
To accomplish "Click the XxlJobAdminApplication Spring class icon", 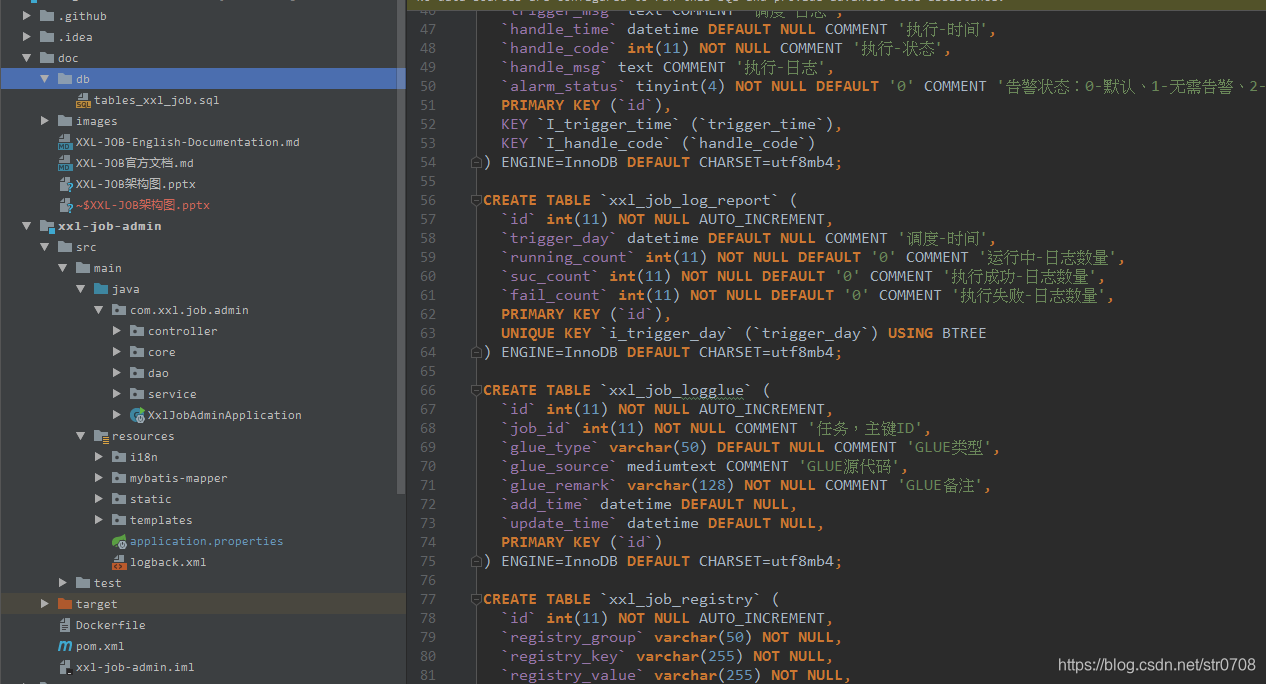I will tap(138, 415).
